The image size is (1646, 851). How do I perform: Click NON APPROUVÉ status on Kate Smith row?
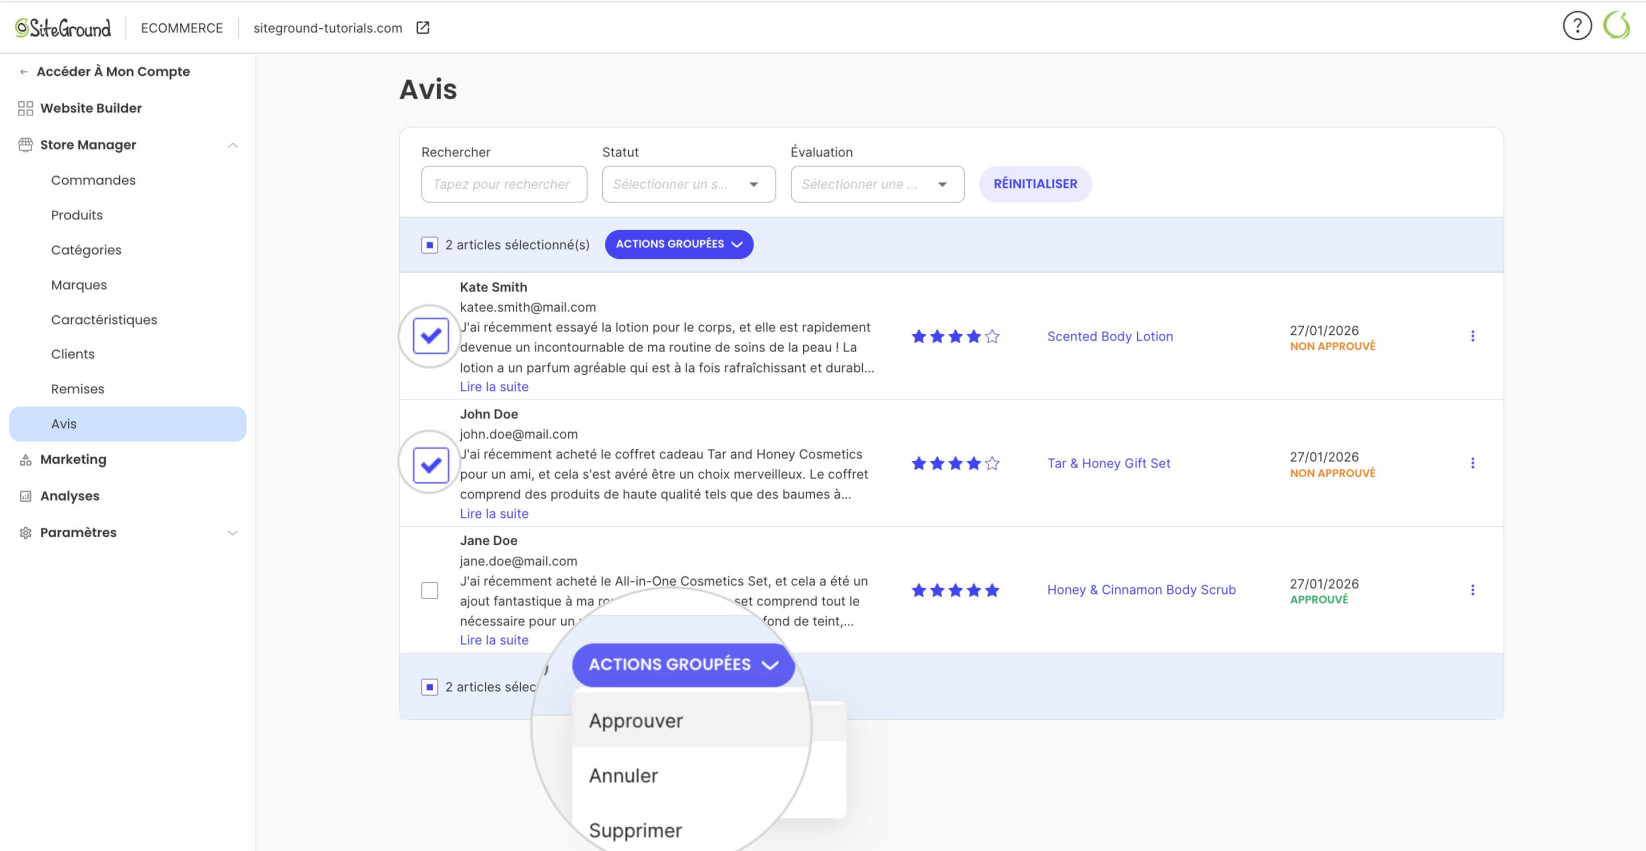(x=1333, y=347)
